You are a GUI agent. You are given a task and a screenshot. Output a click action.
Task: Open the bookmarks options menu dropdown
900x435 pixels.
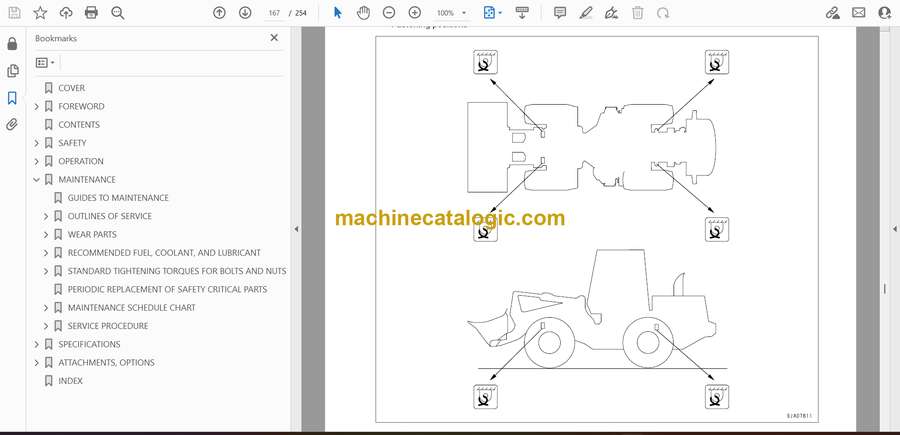click(45, 63)
